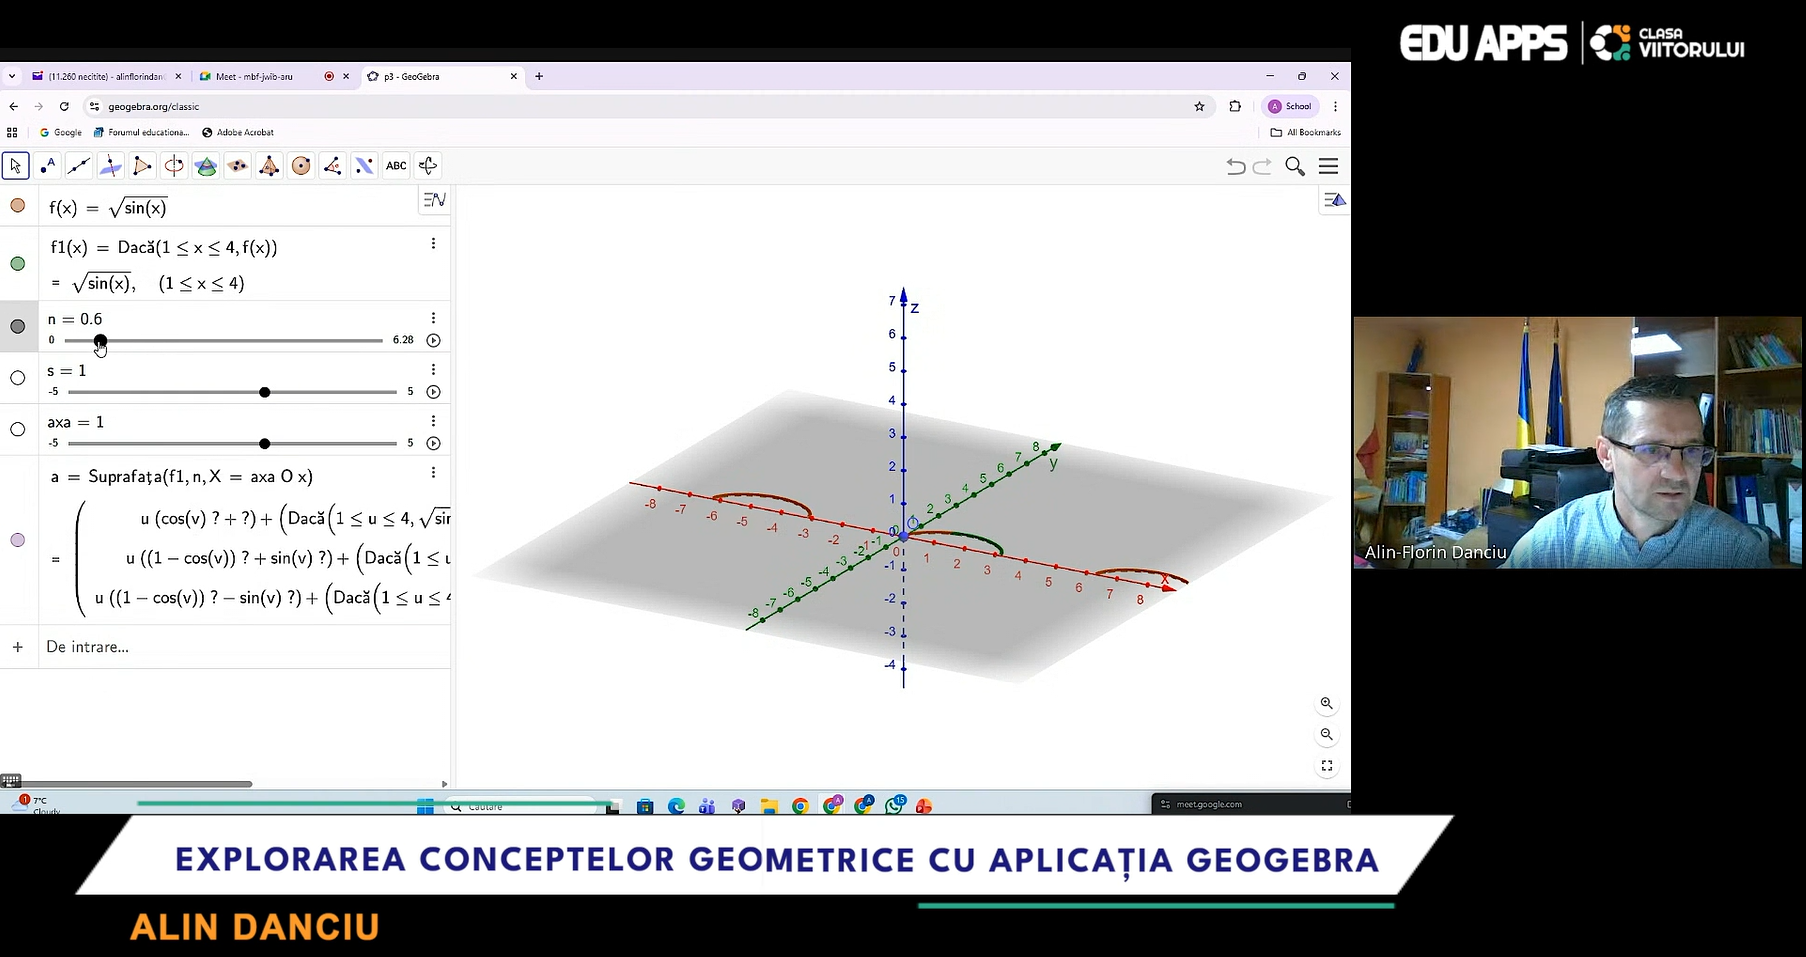
Task: Open the GeoGebra main hamburger menu
Action: [1328, 167]
